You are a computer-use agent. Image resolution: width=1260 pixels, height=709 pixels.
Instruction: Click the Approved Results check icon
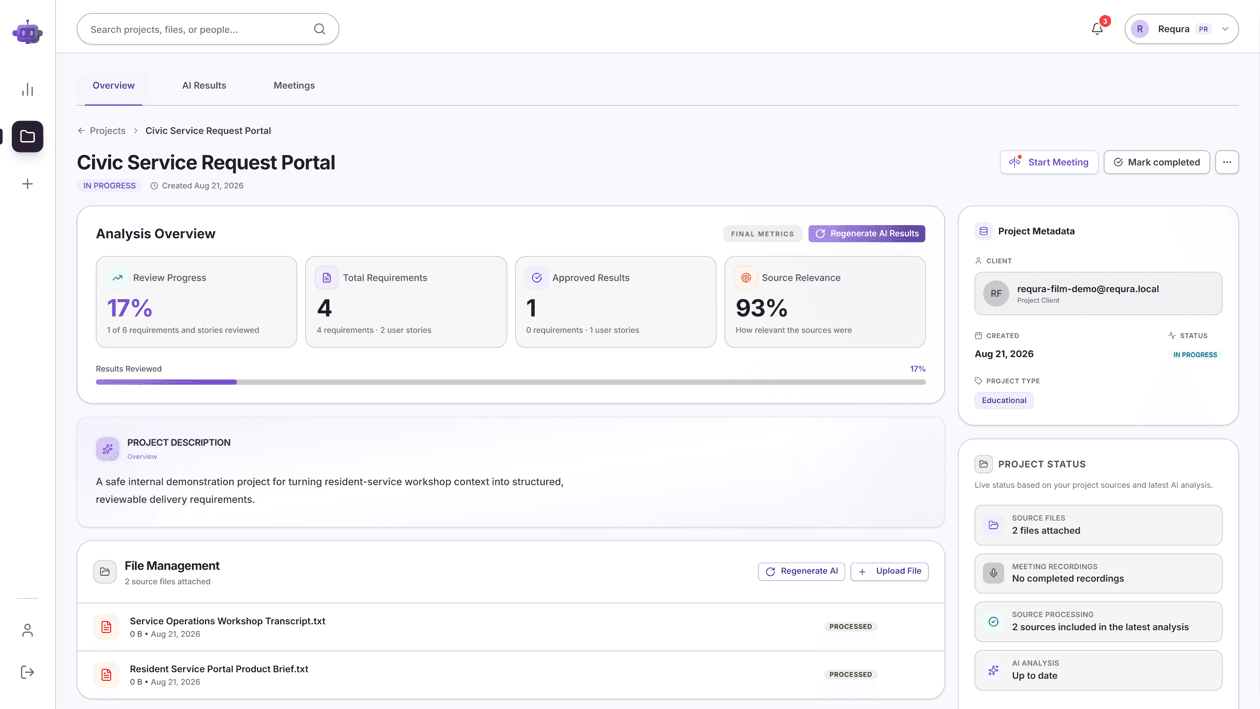pos(537,278)
